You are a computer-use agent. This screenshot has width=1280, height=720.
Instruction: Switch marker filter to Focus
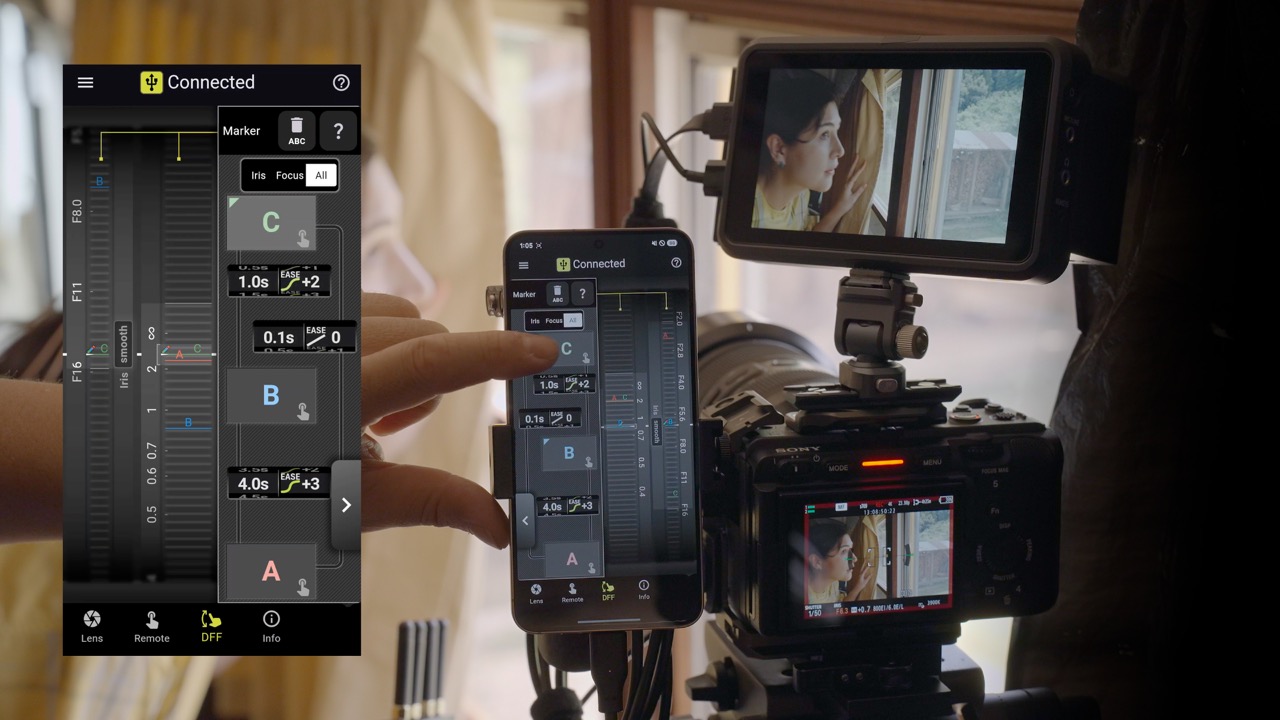pos(289,175)
